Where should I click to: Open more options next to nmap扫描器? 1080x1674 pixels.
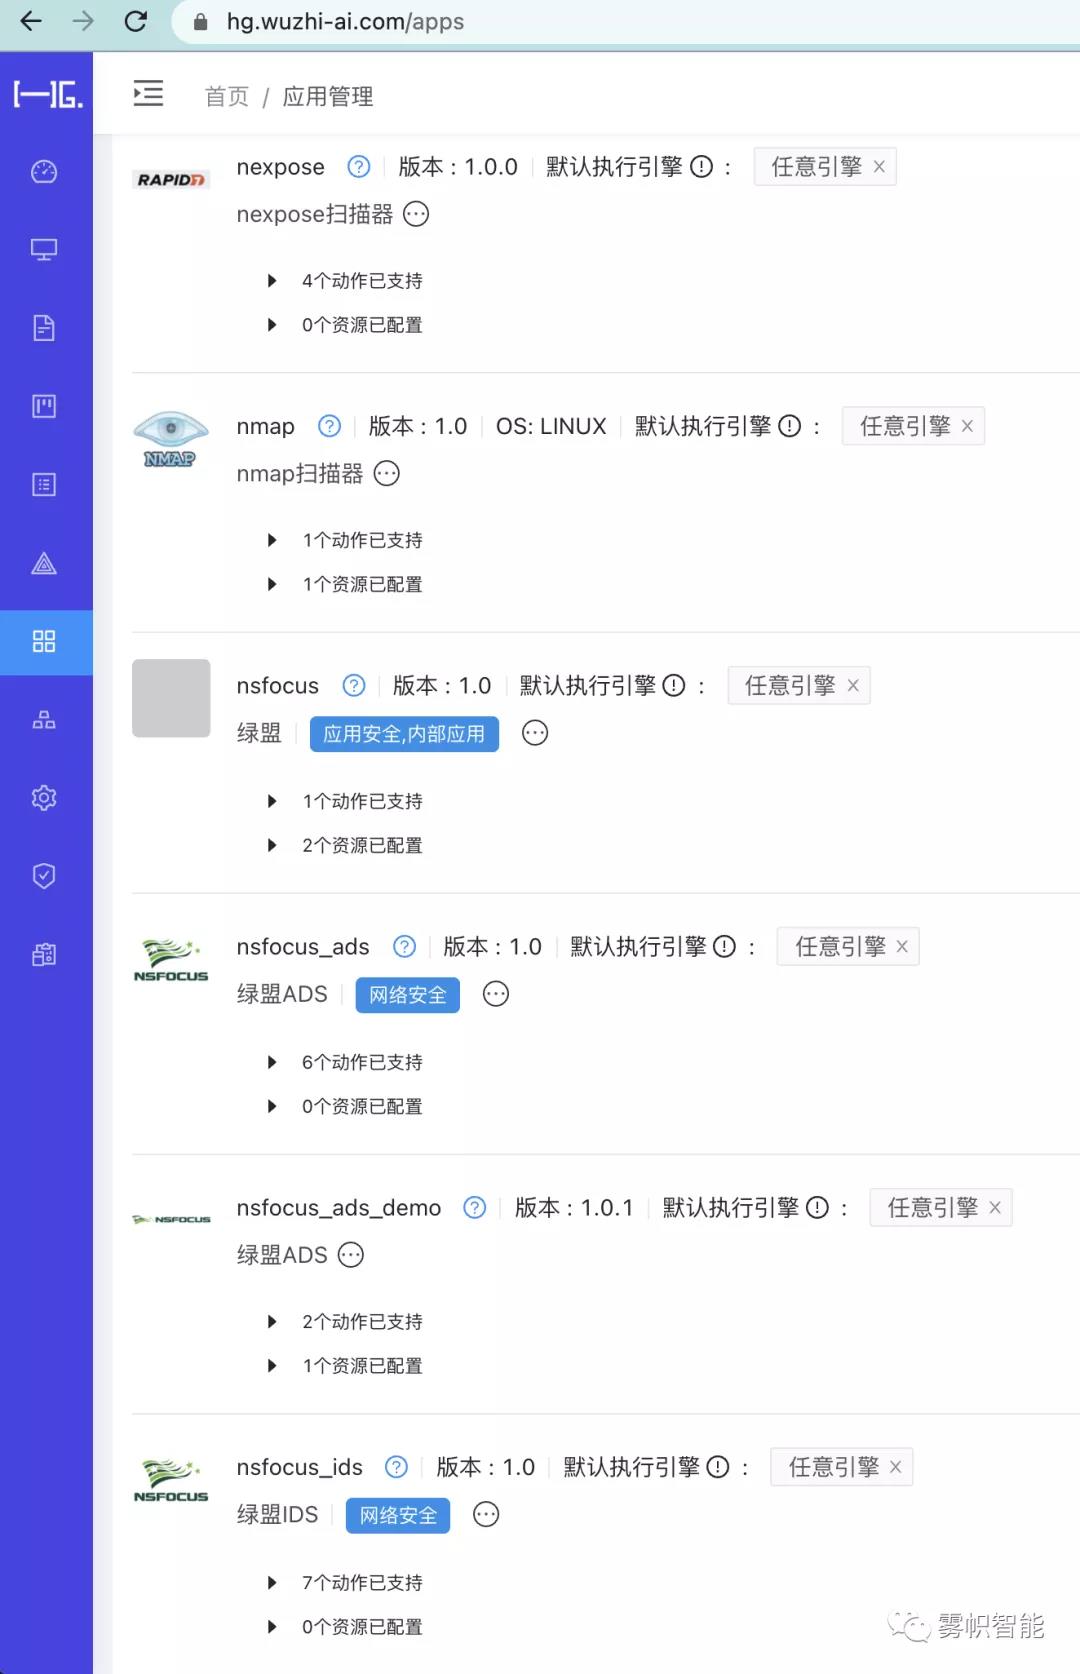[x=387, y=474]
